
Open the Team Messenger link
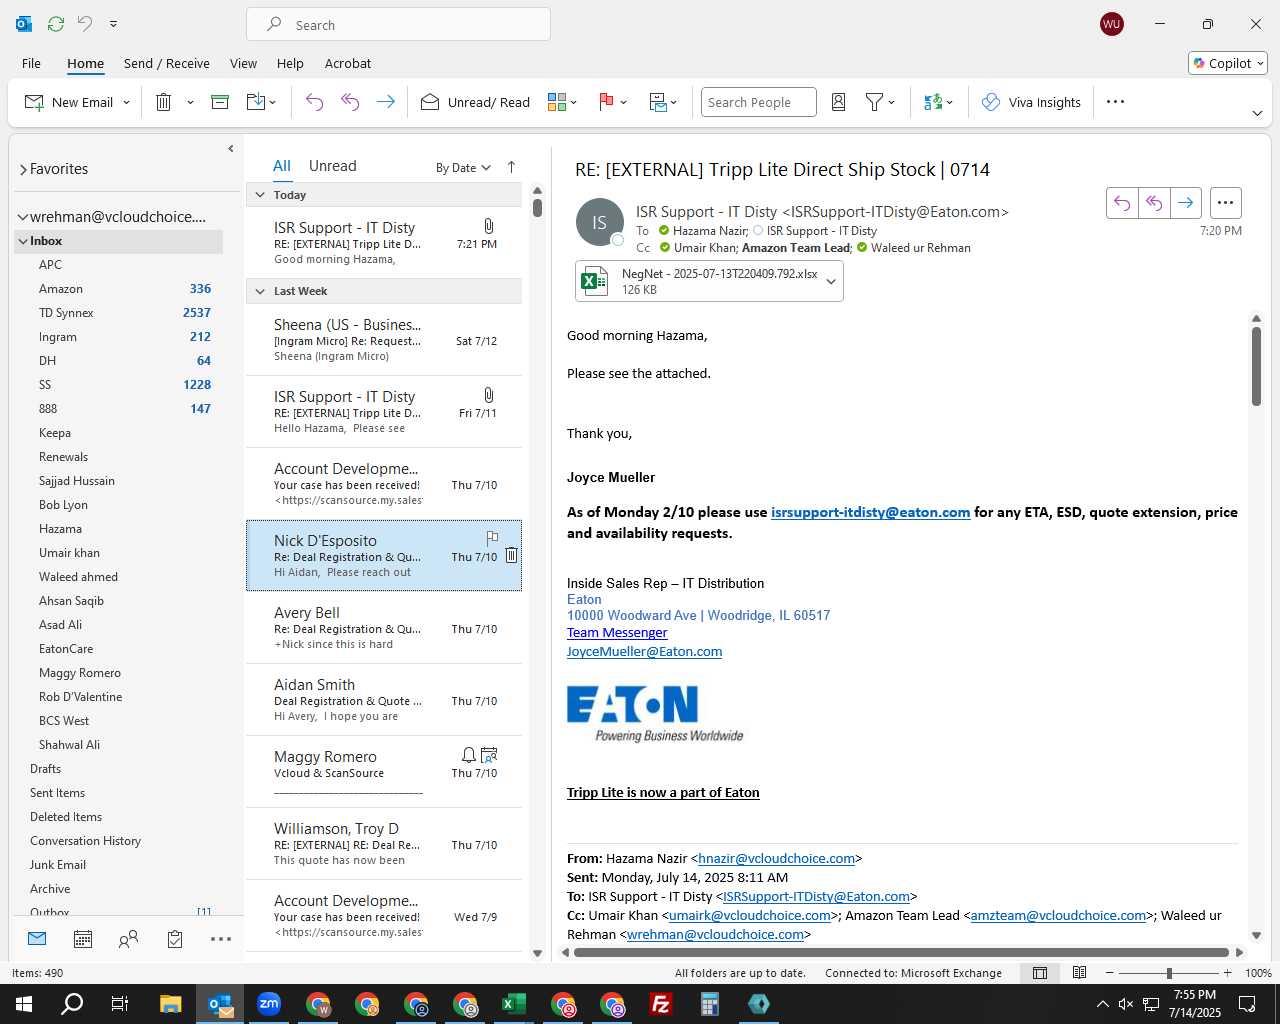pos(617,633)
